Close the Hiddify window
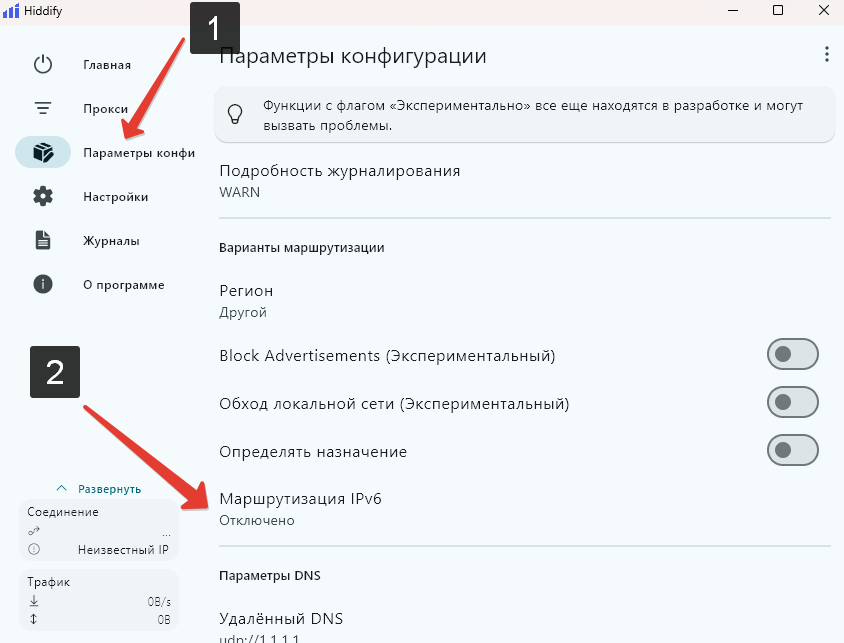 point(824,10)
